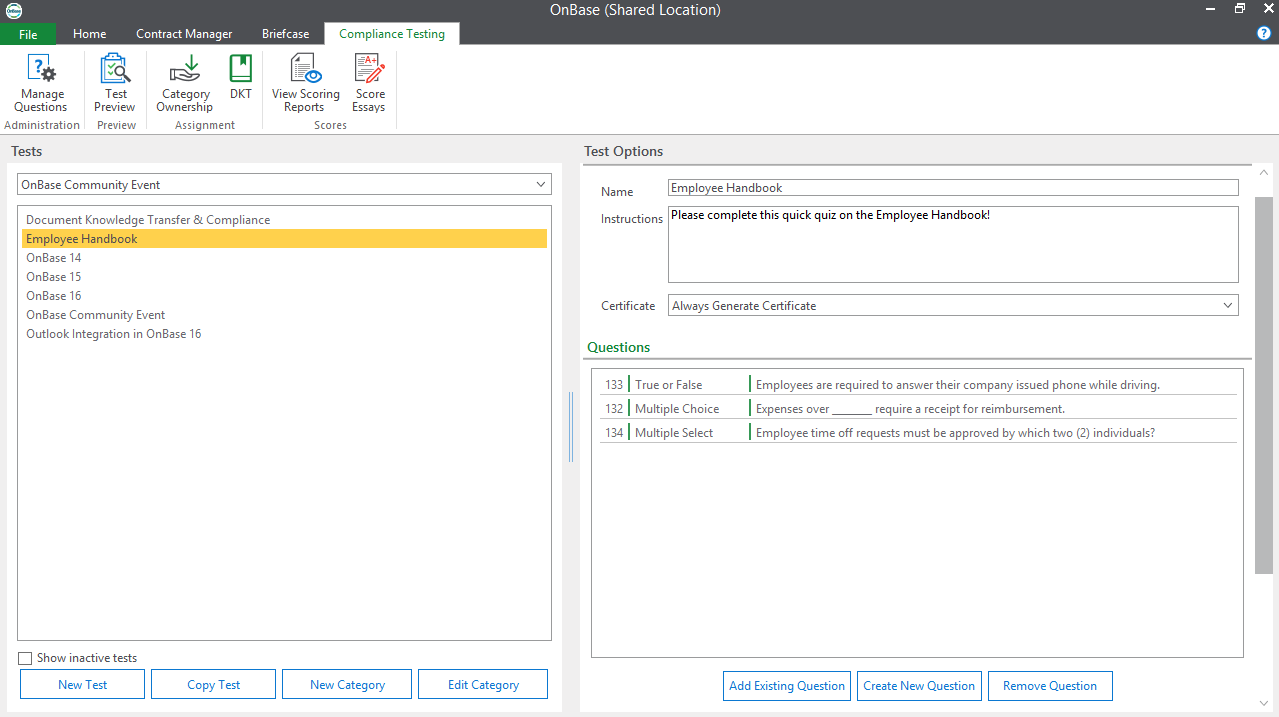Switch to Contract Manager tab
The height and width of the screenshot is (717, 1279).
point(184,34)
